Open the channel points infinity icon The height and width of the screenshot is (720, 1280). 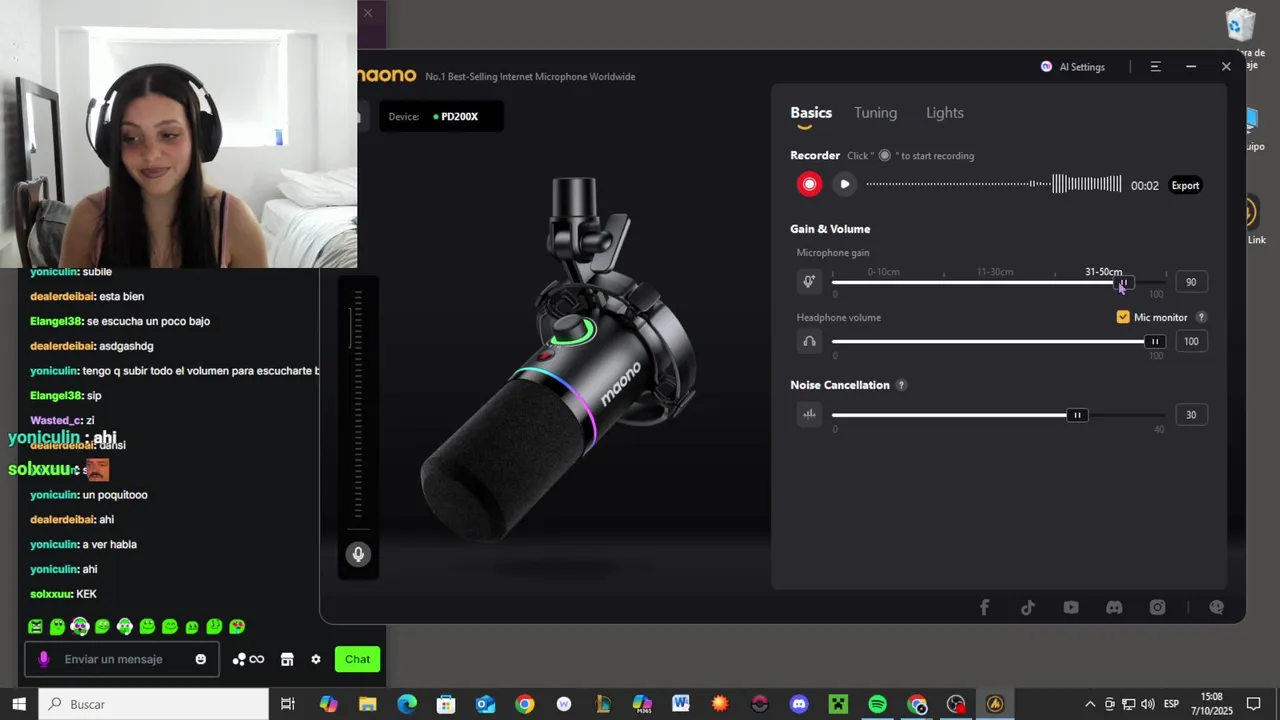[249, 659]
